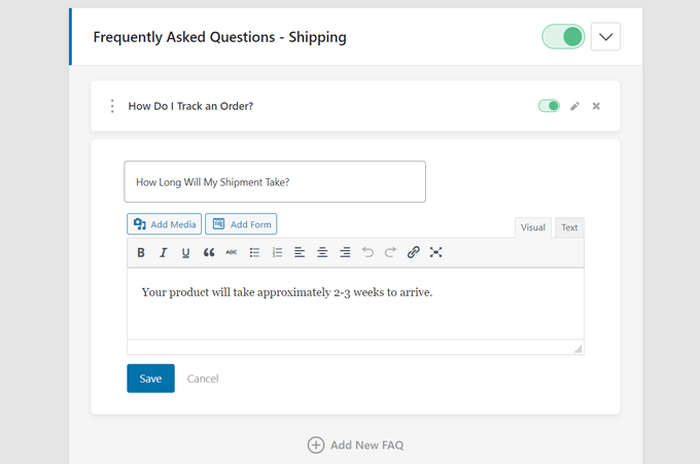This screenshot has width=700, height=464.
Task: Toggle the FAQ Shipping group switch
Action: pyautogui.click(x=563, y=37)
